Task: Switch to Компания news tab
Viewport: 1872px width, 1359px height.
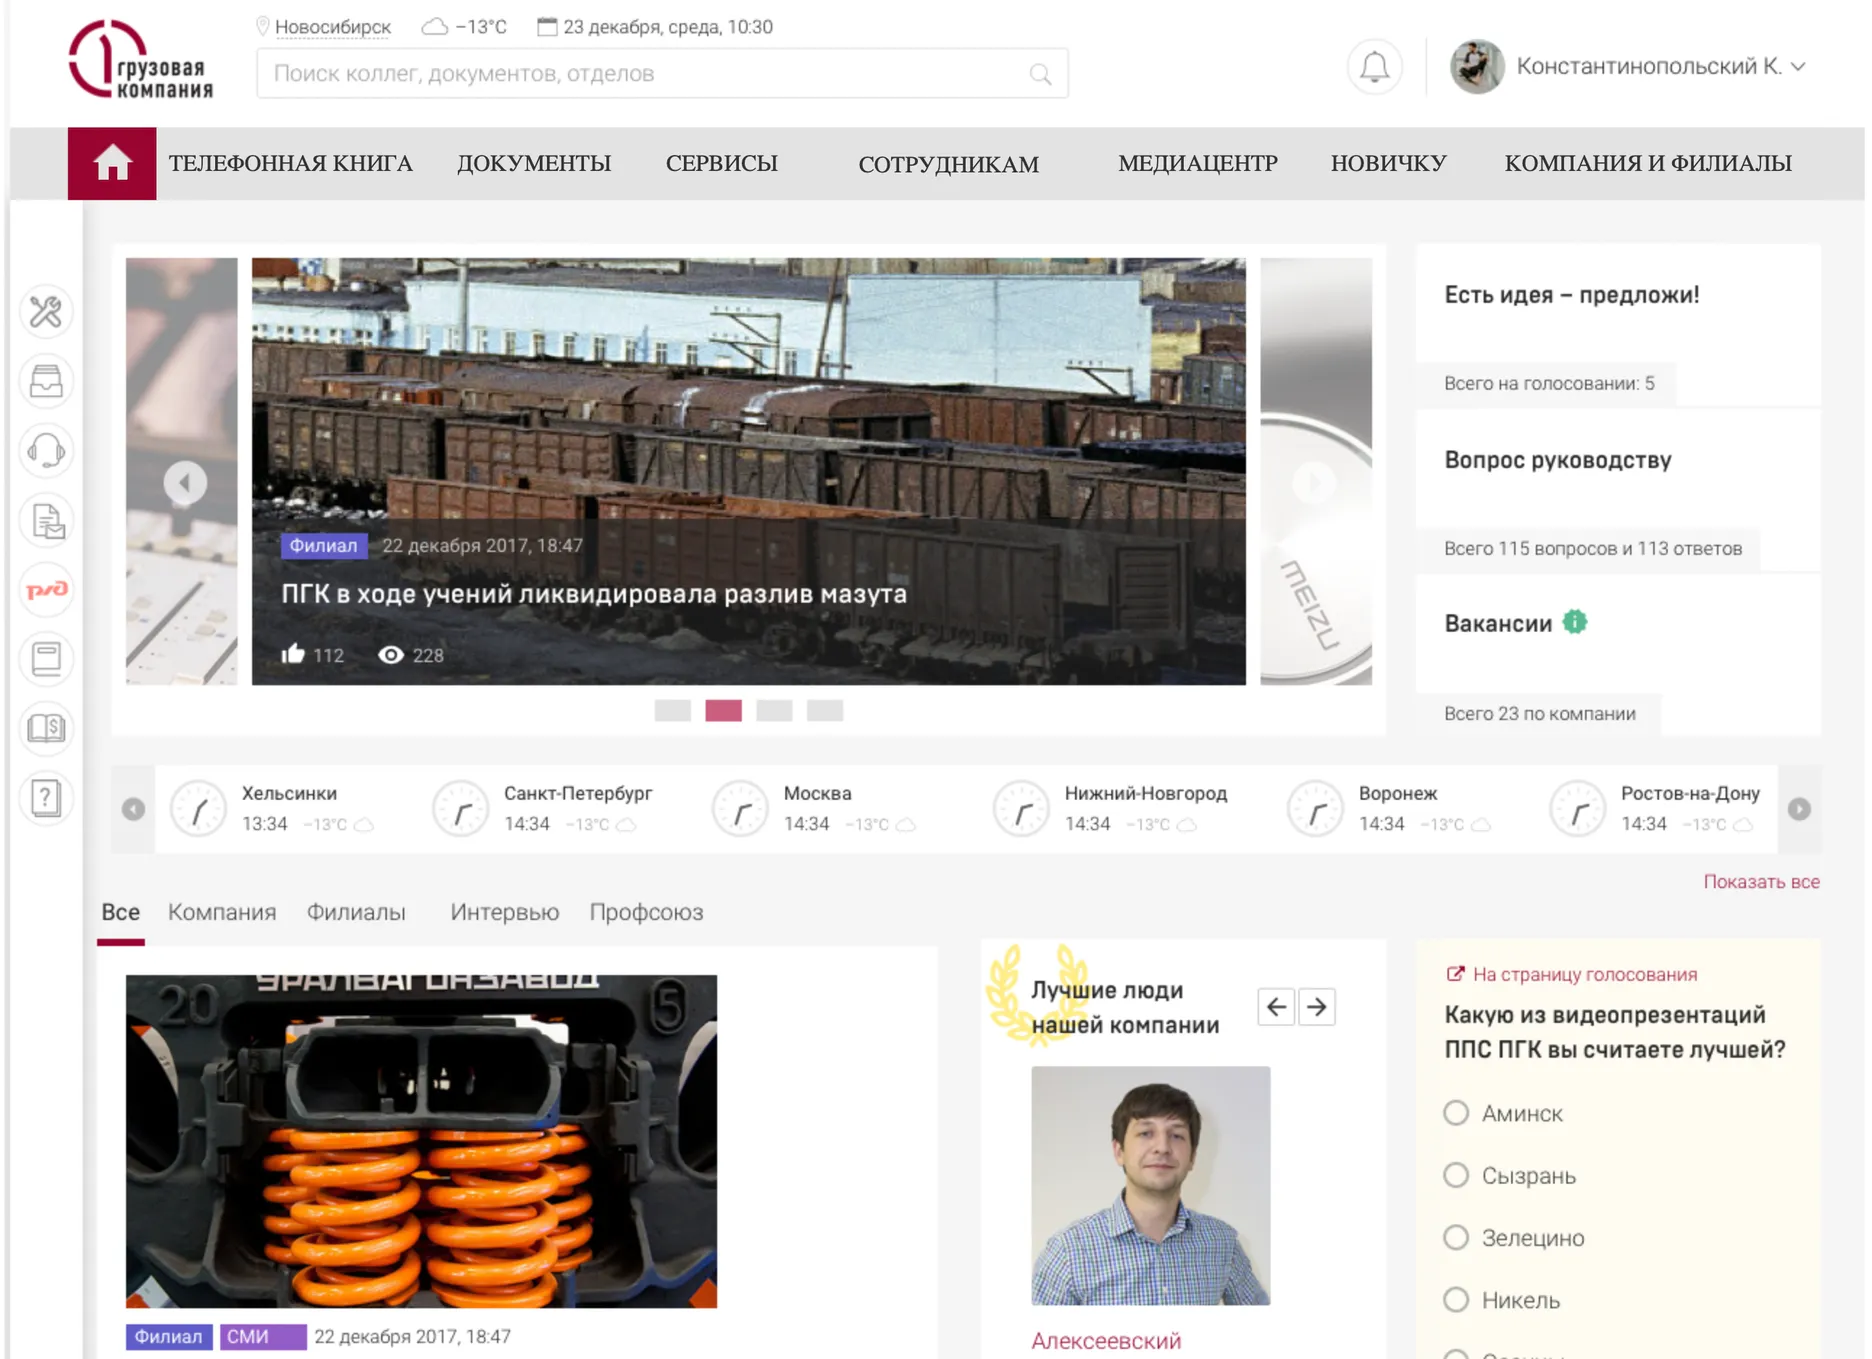Action: click(222, 912)
